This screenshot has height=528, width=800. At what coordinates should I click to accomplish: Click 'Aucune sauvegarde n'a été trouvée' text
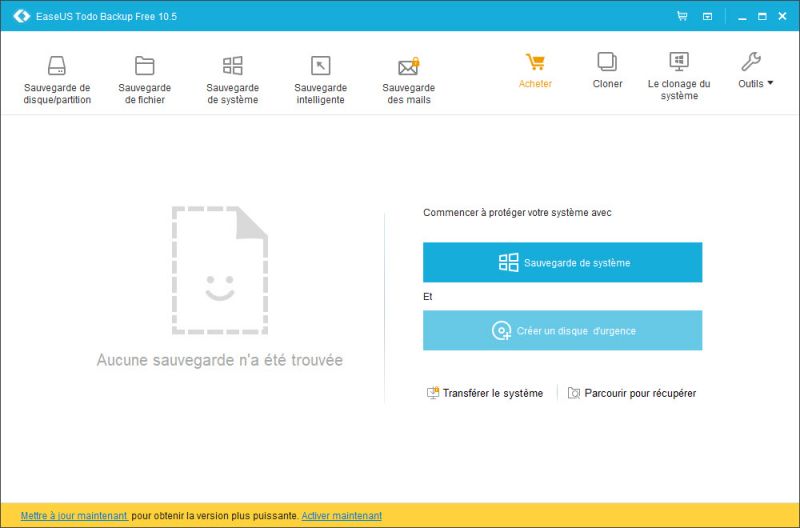220,360
